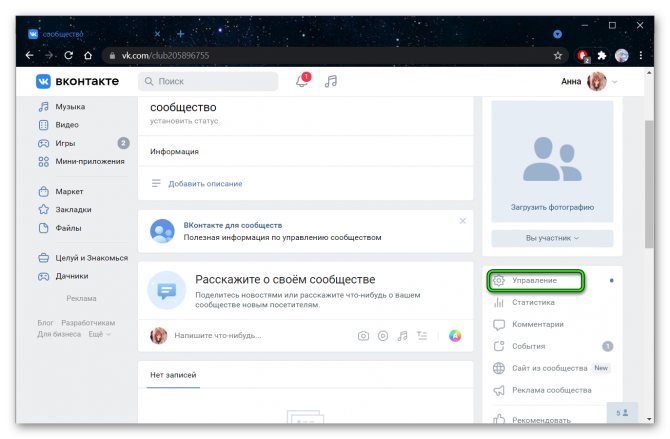Image resolution: width=670 pixels, height=439 pixels.
Task: Open the music note icon in header
Action: [331, 81]
